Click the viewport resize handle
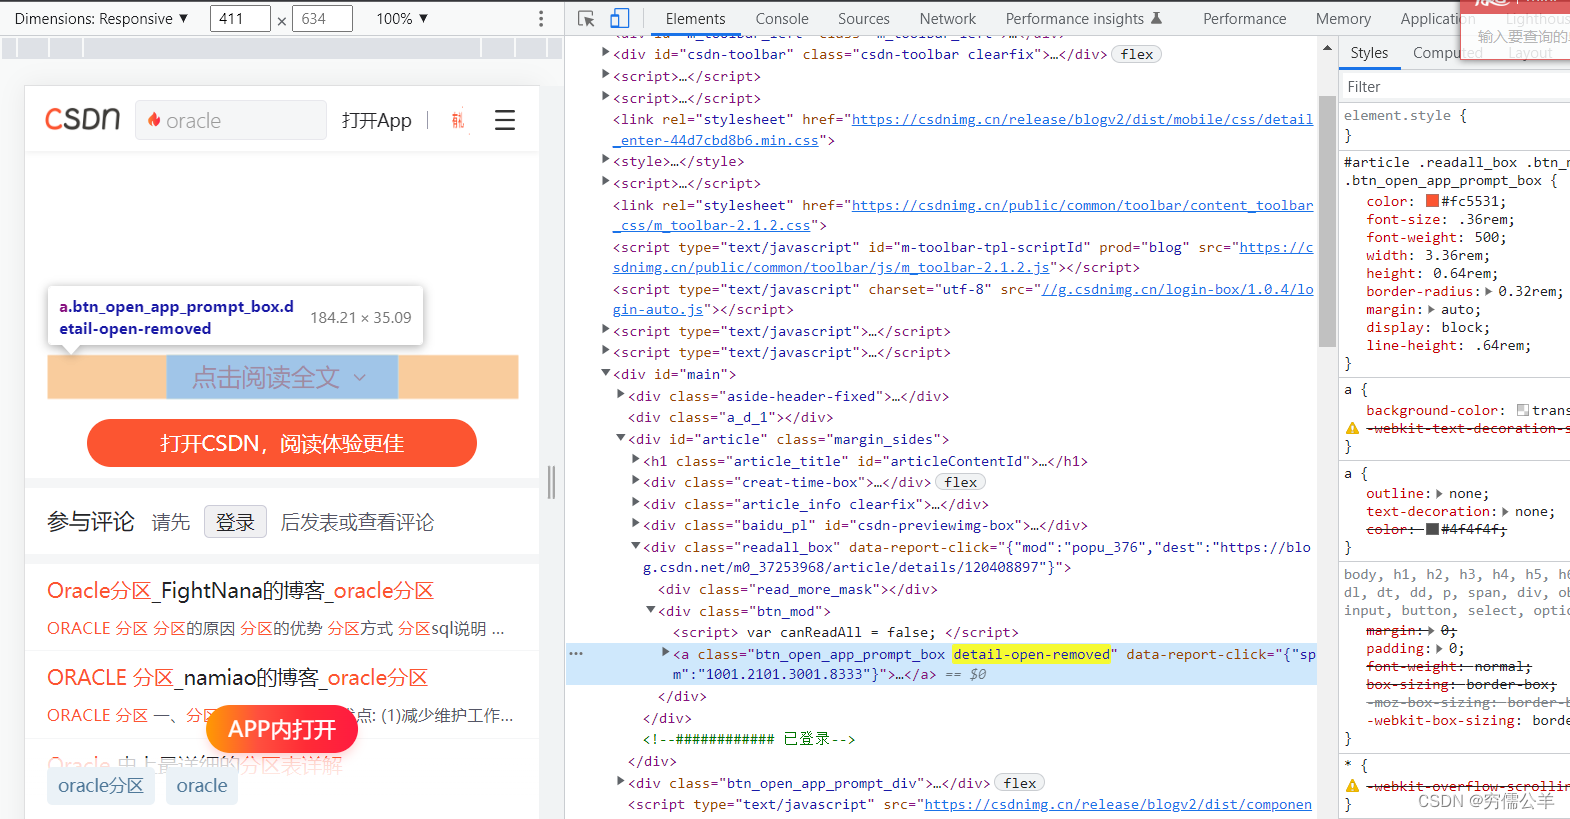The height and width of the screenshot is (819, 1570). (x=551, y=482)
